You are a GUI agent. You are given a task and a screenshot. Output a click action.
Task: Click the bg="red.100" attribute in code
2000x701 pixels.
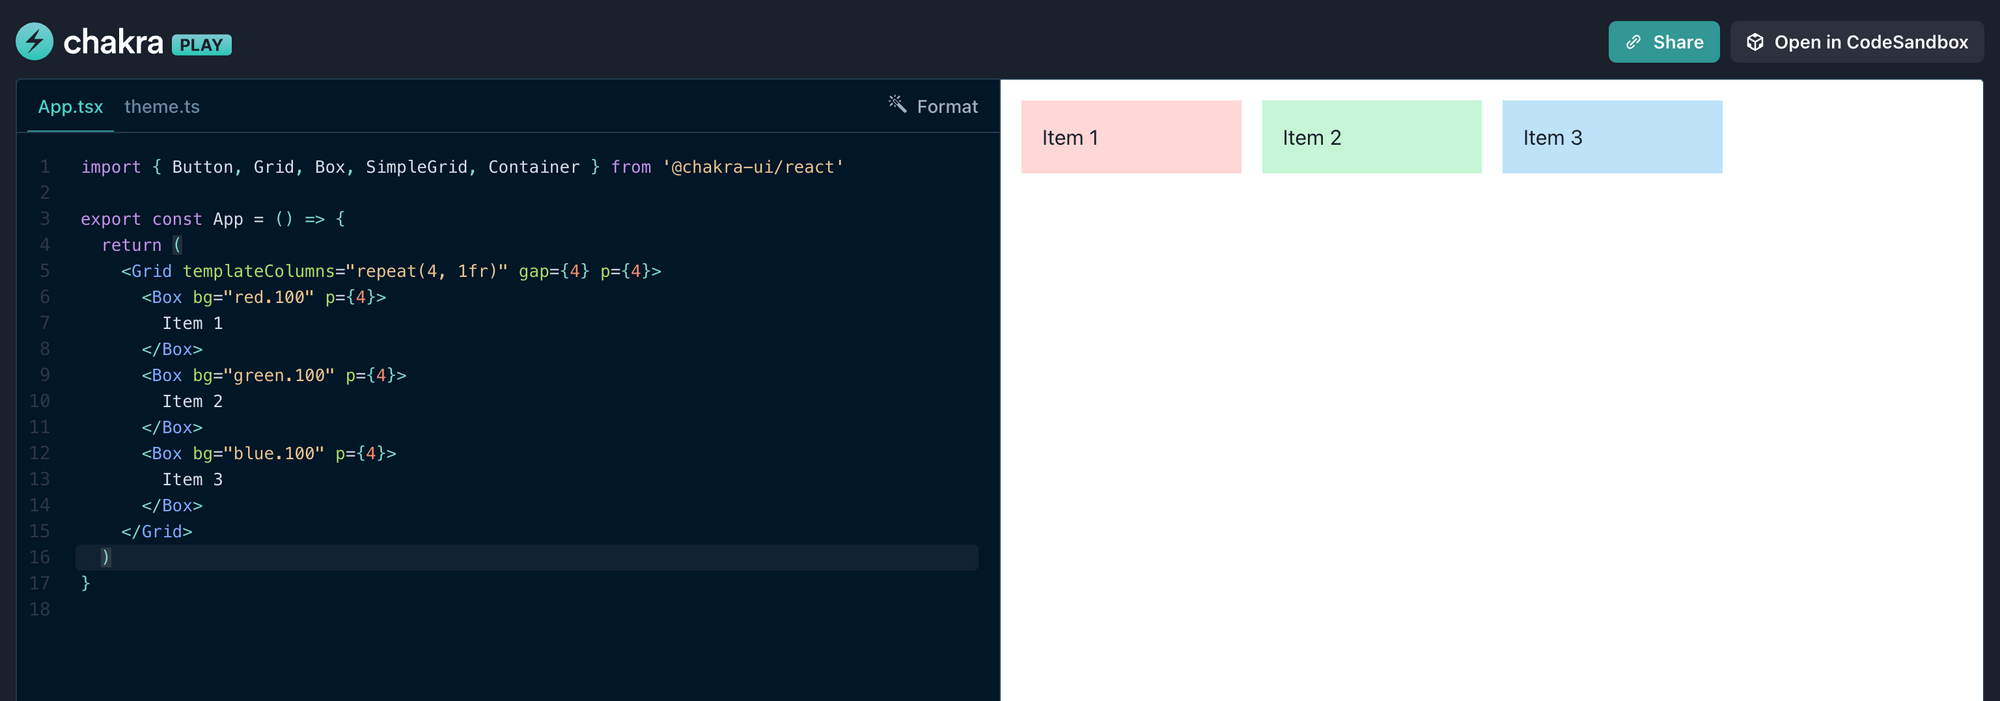pos(253,297)
